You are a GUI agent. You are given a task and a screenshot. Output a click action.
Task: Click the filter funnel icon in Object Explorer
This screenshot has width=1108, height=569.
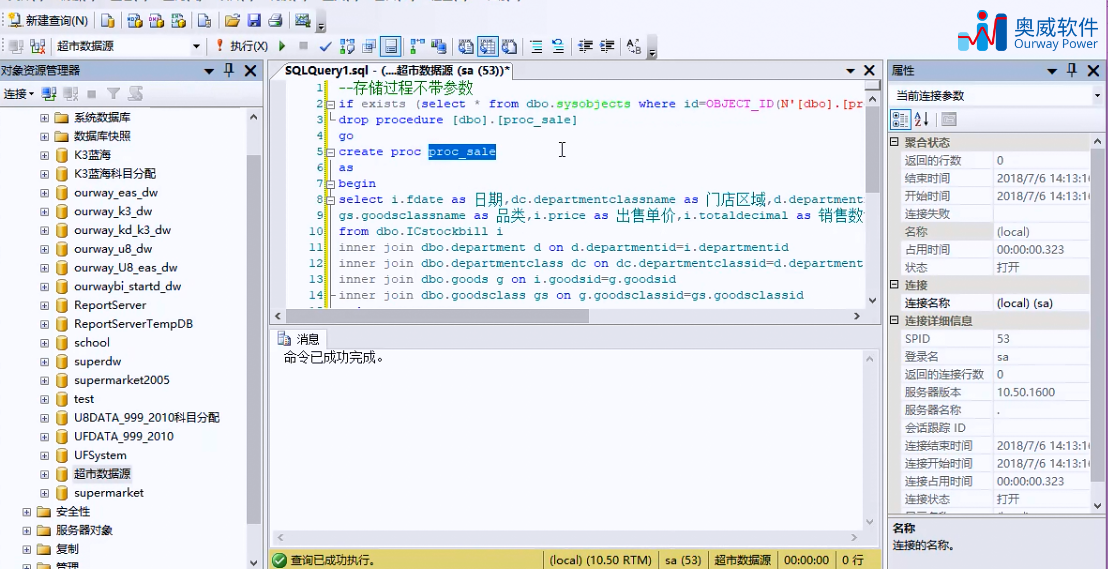coord(113,94)
